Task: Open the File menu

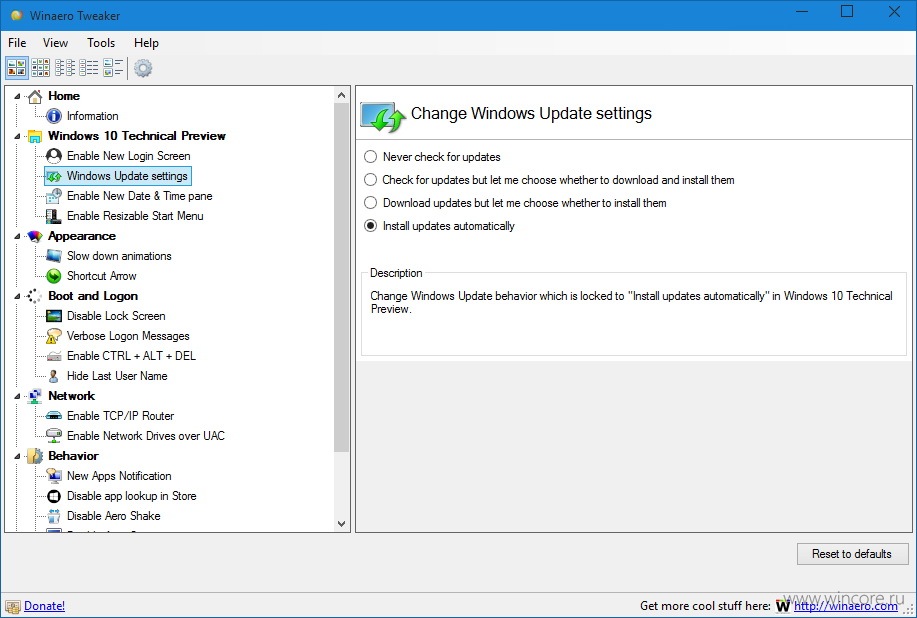Action: coord(17,43)
